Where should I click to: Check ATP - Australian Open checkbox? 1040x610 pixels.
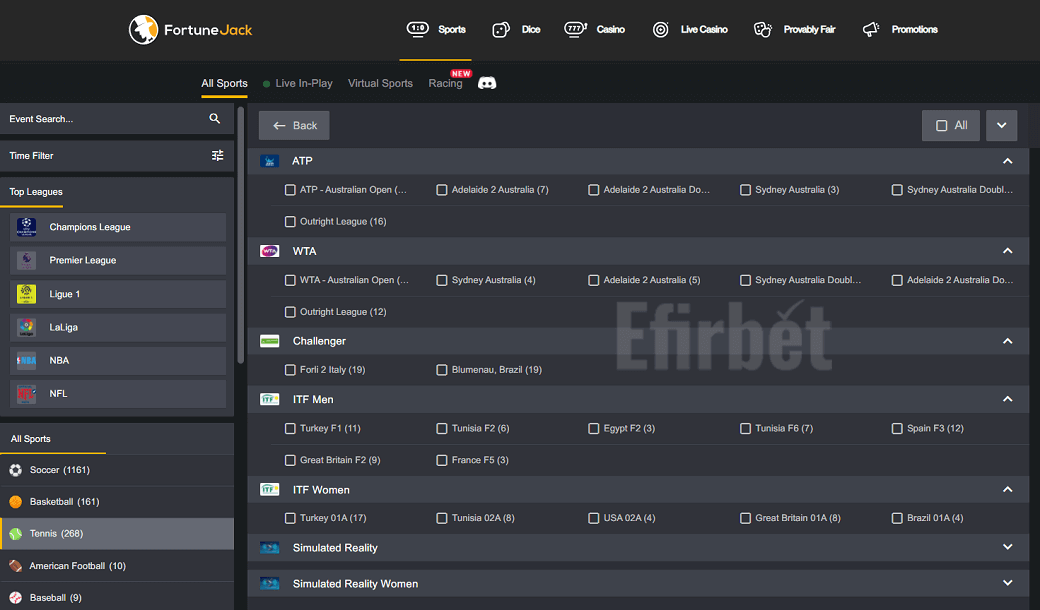click(290, 190)
